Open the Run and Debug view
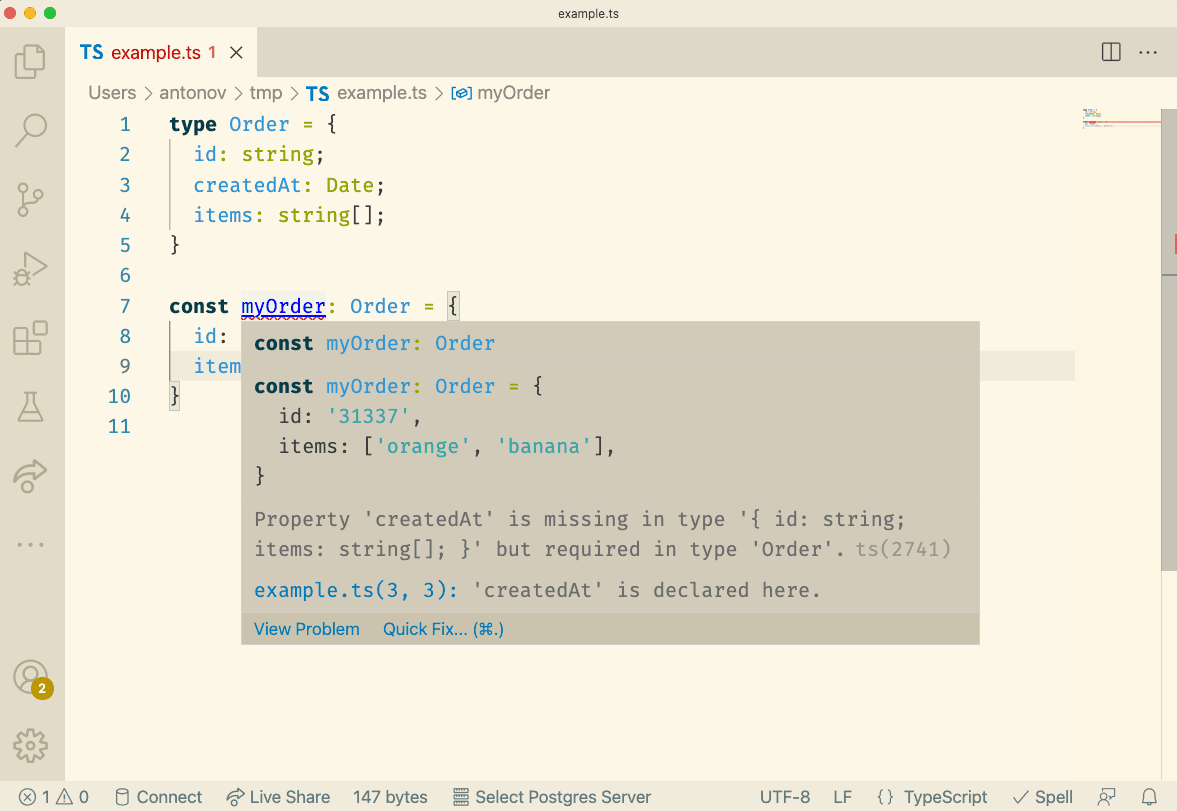The width and height of the screenshot is (1177, 811). coord(31,269)
